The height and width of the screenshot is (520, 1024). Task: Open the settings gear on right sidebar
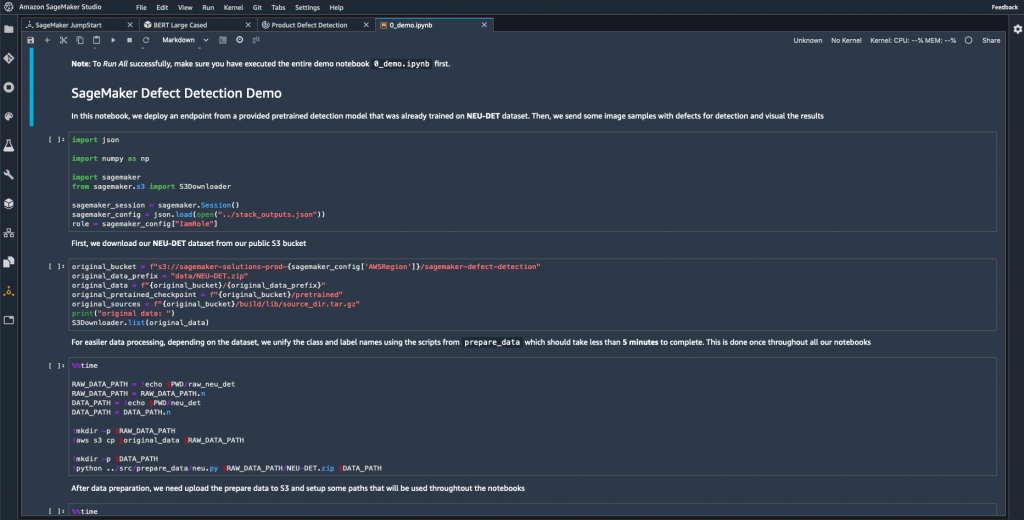point(1017,29)
